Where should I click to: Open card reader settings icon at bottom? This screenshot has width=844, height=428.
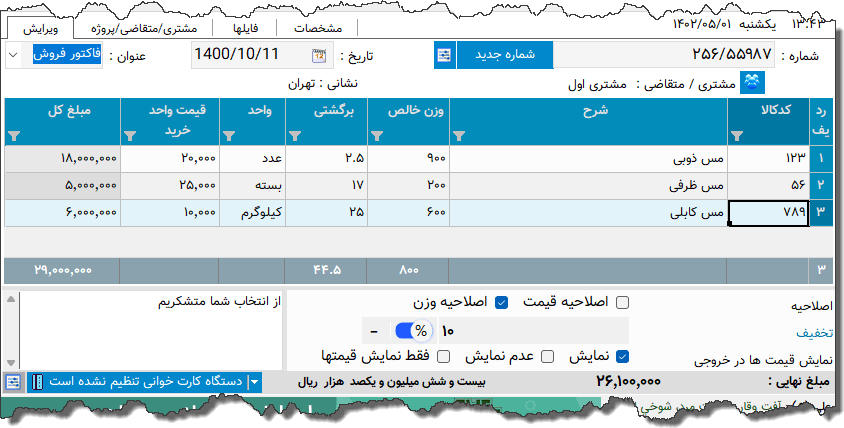(x=13, y=382)
